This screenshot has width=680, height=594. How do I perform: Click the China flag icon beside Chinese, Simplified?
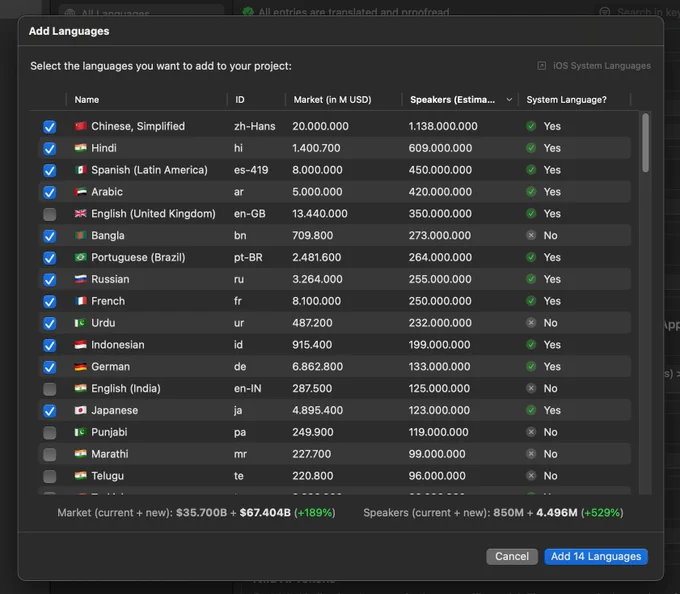pyautogui.click(x=81, y=126)
